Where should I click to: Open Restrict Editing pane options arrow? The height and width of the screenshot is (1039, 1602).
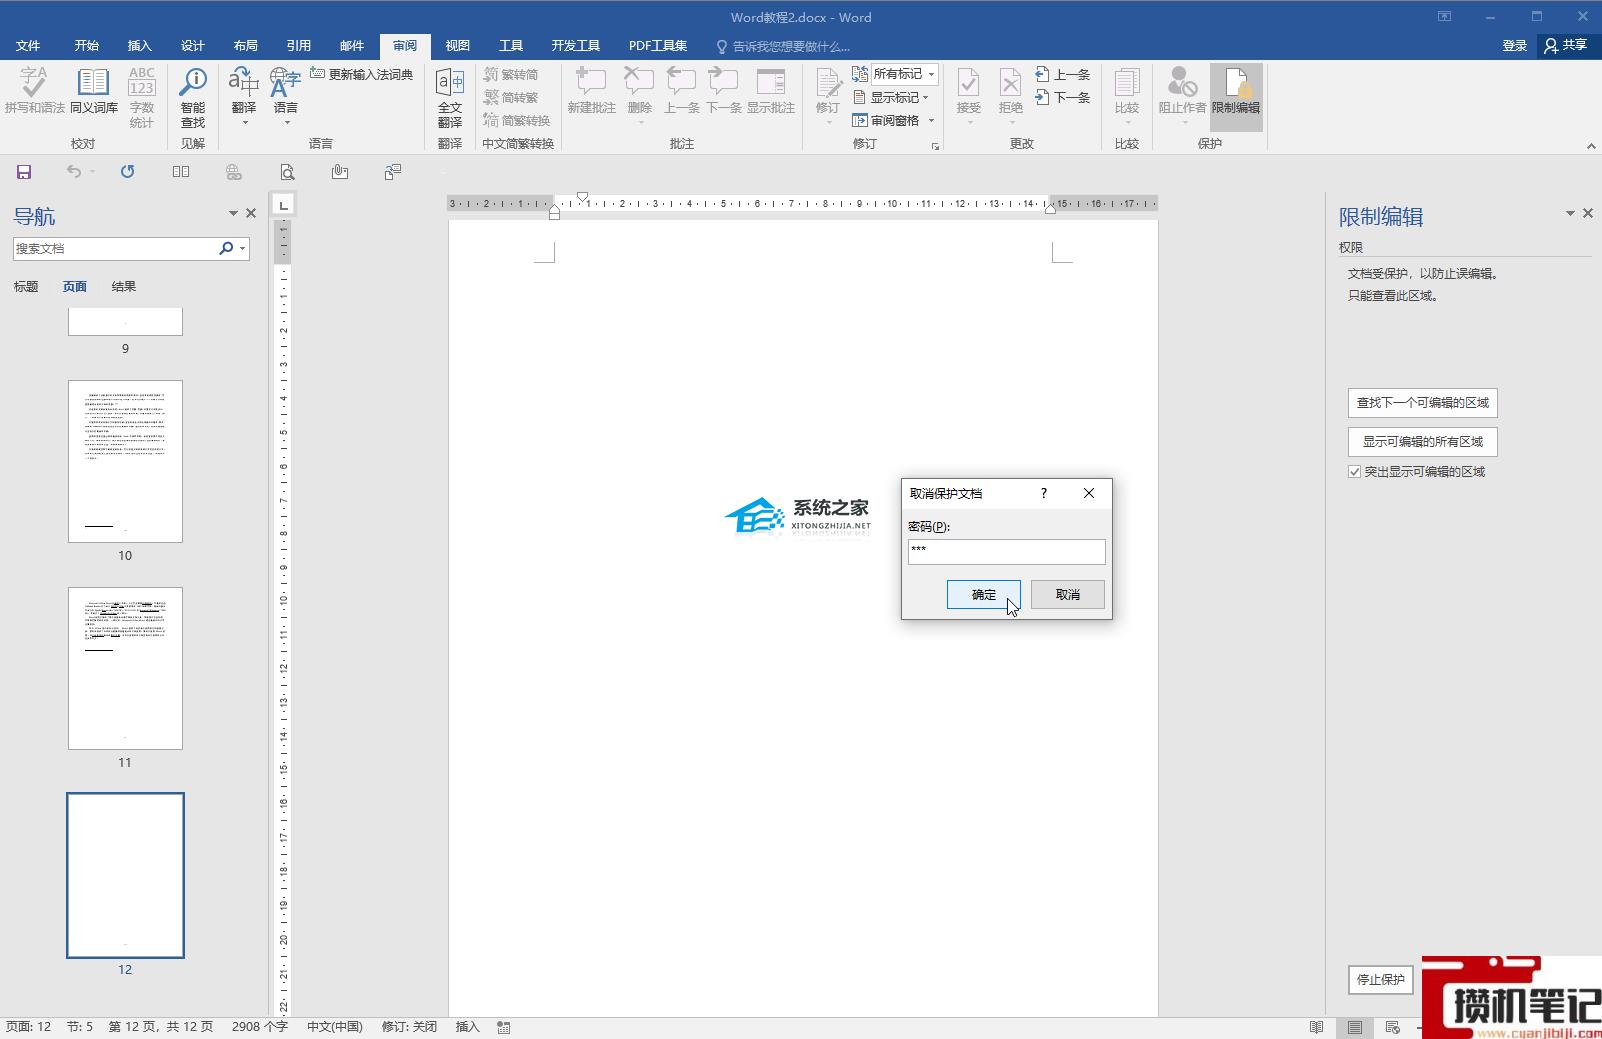[1570, 213]
